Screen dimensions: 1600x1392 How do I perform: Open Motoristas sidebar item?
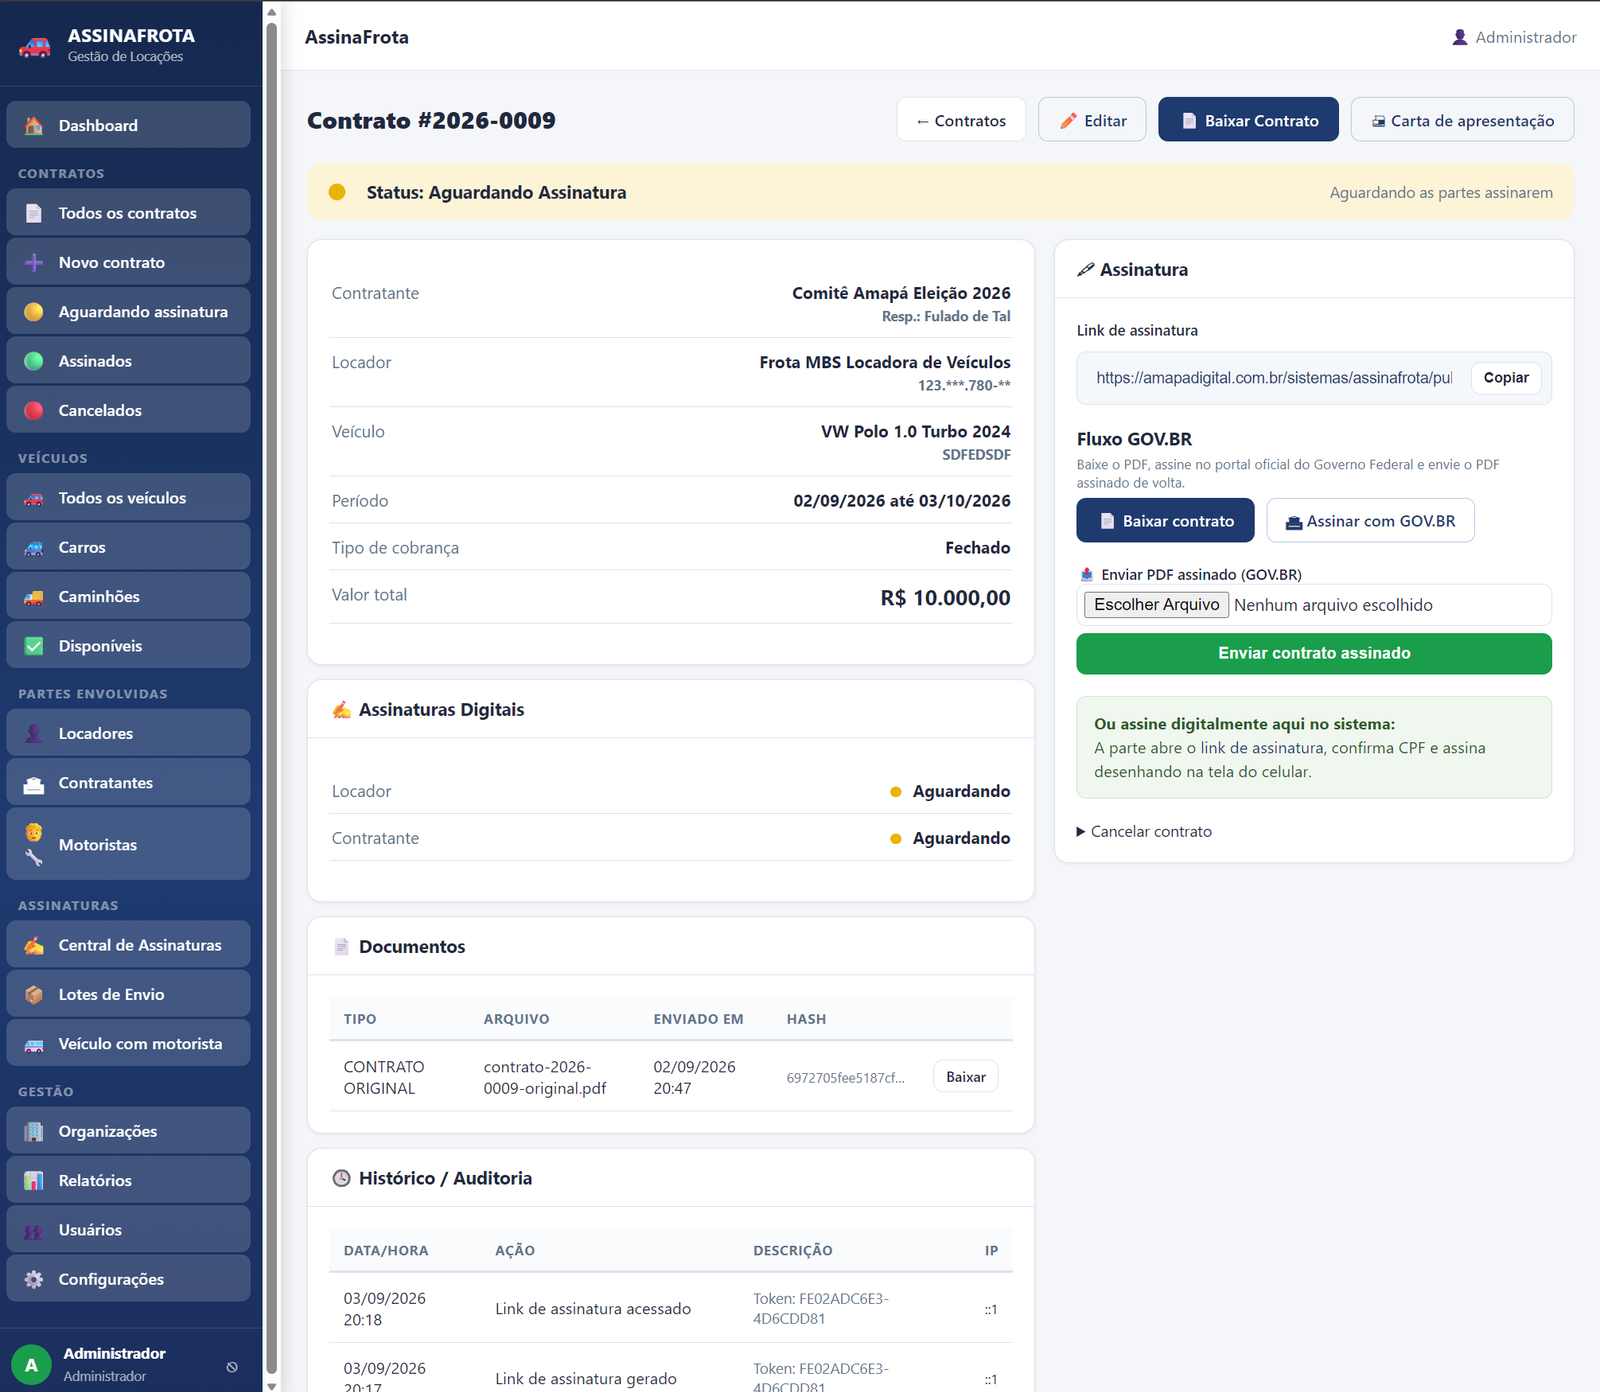tap(128, 845)
